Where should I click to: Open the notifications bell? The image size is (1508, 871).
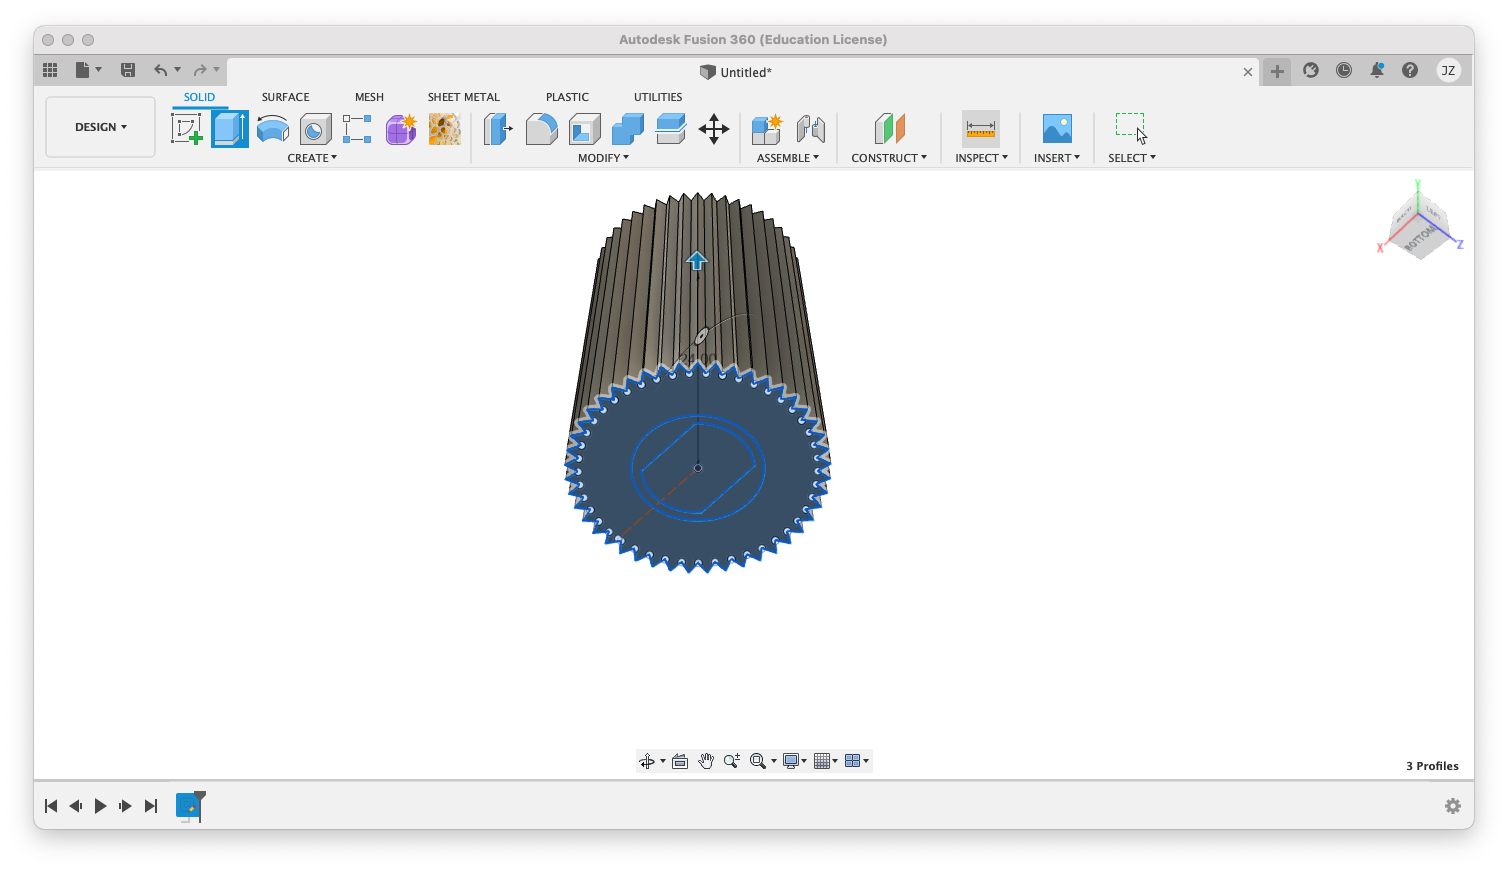(x=1377, y=70)
